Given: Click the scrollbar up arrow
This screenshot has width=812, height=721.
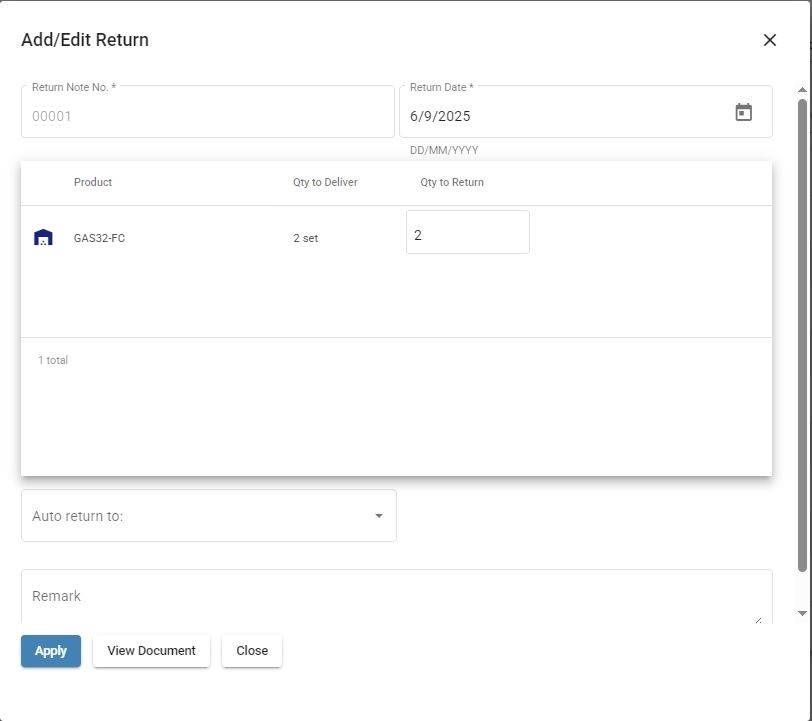Looking at the screenshot, I should point(802,90).
